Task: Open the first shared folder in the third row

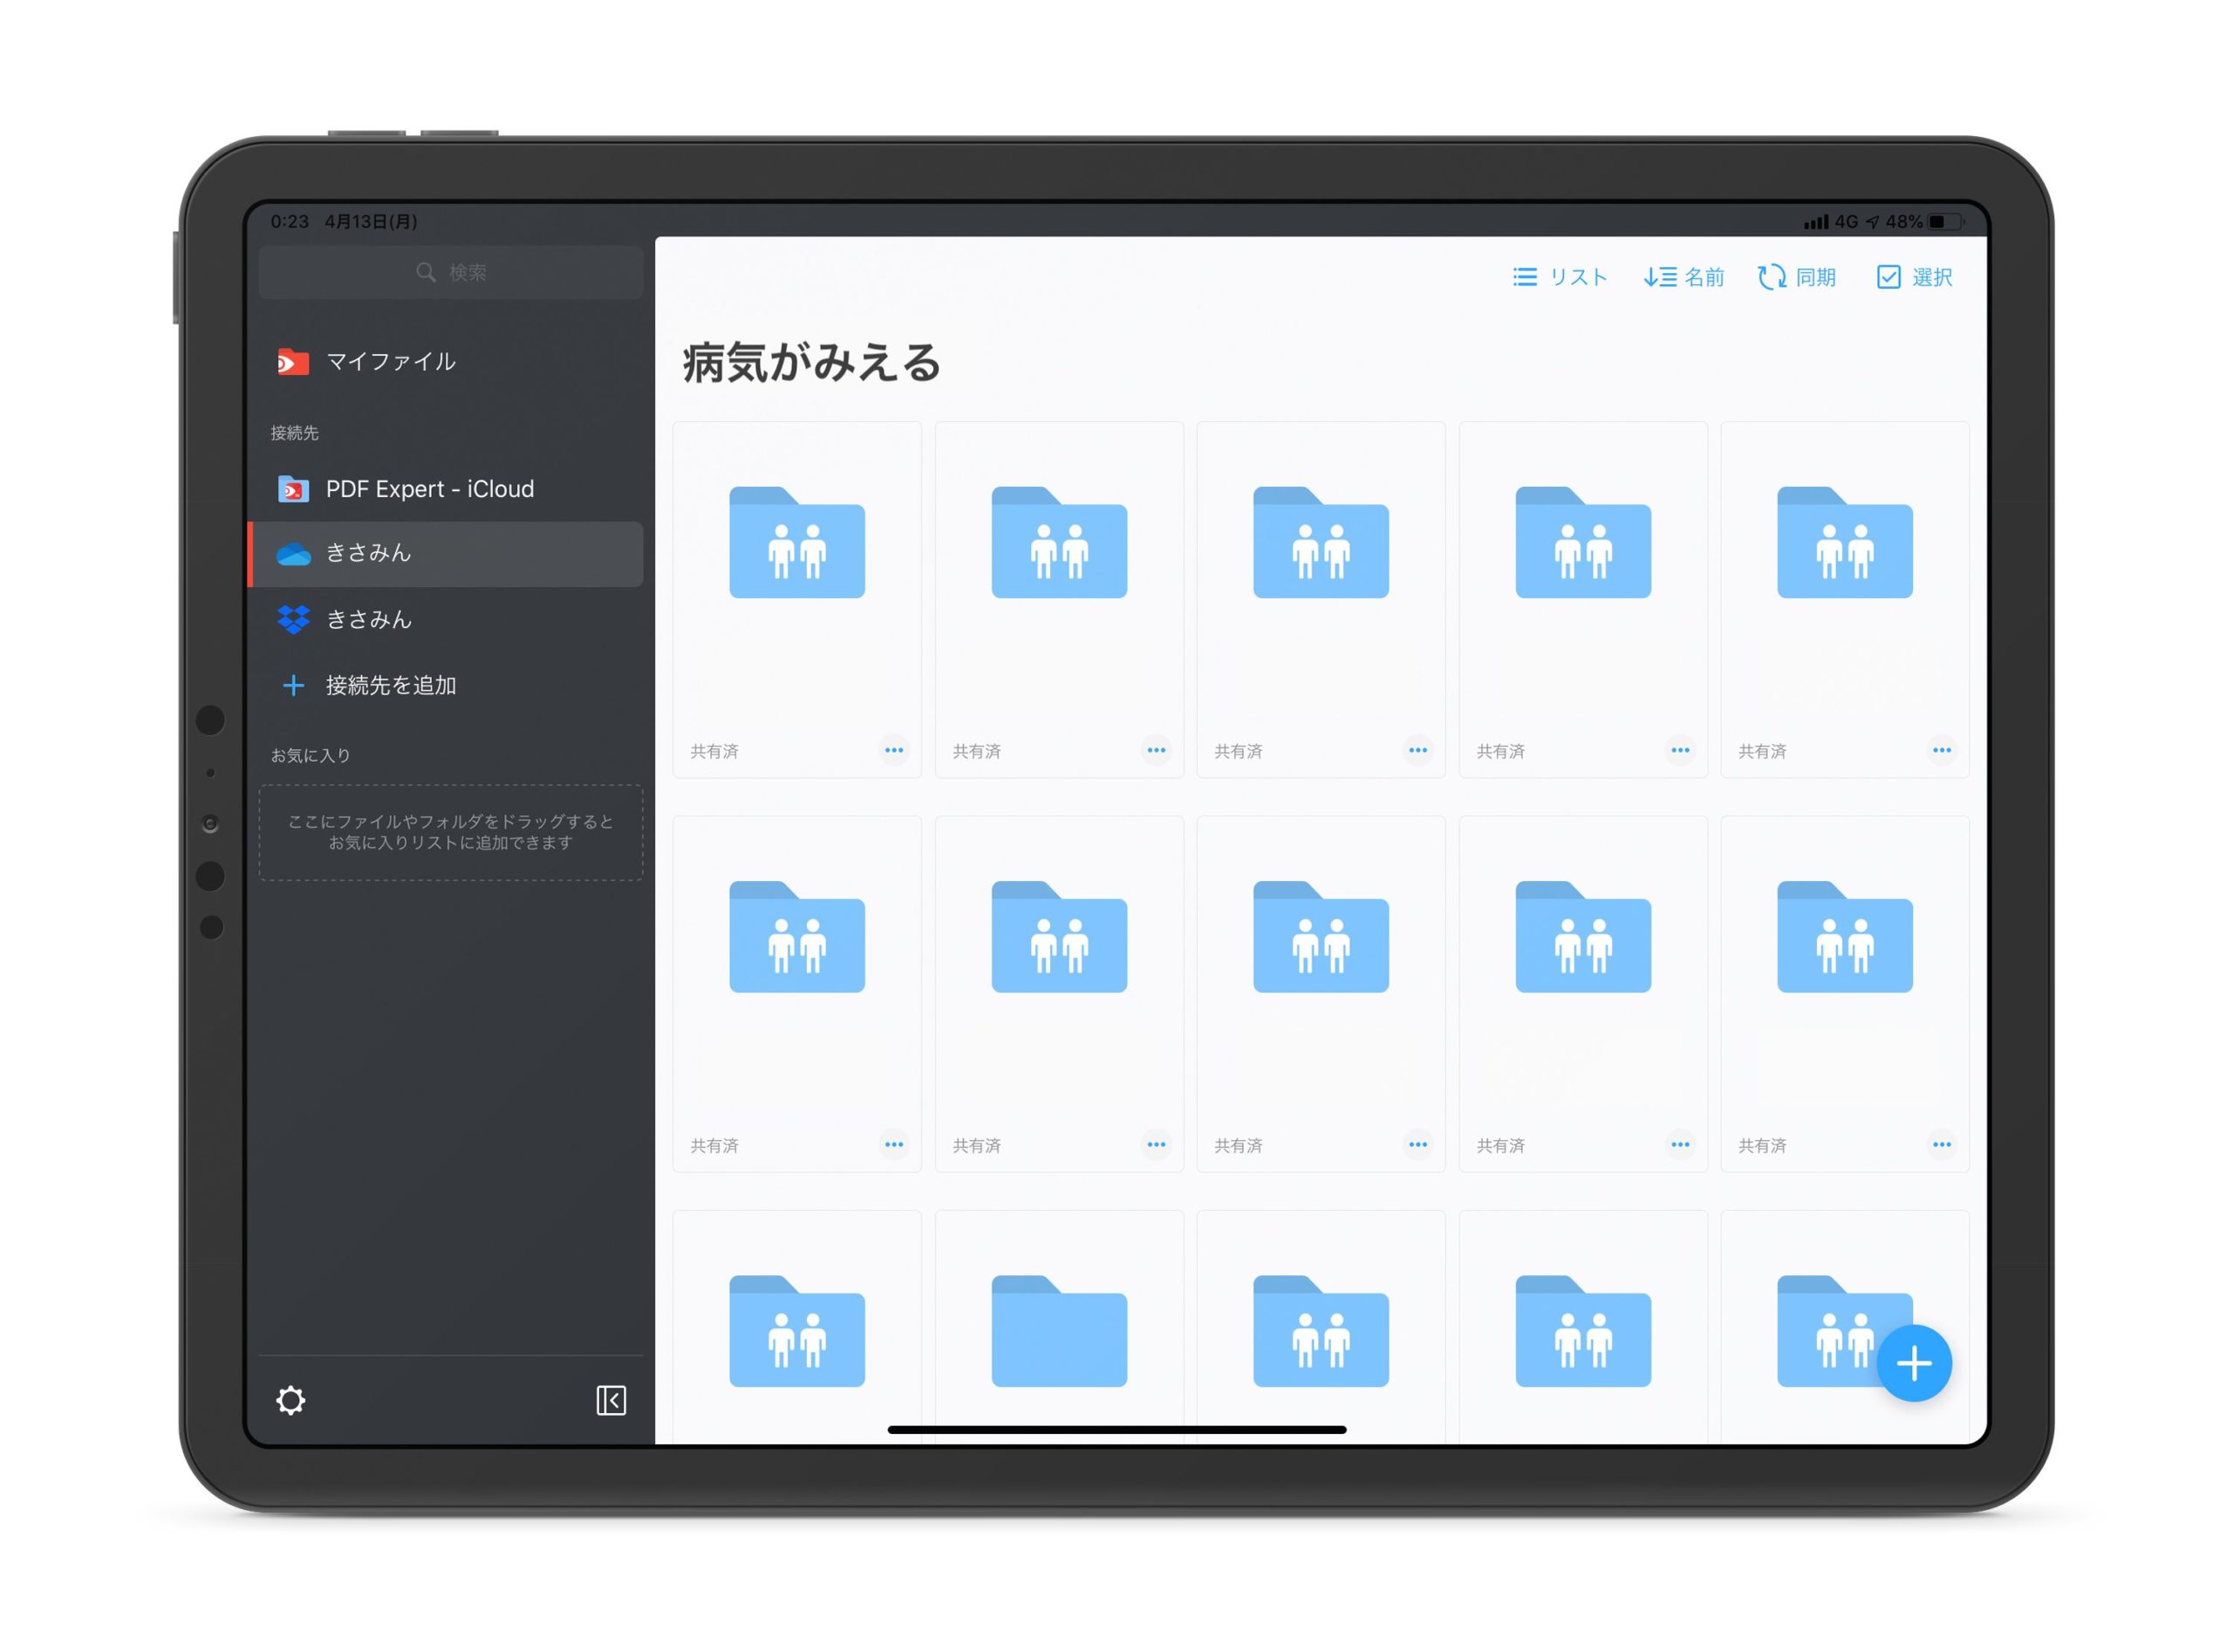Action: pyautogui.click(x=797, y=1330)
